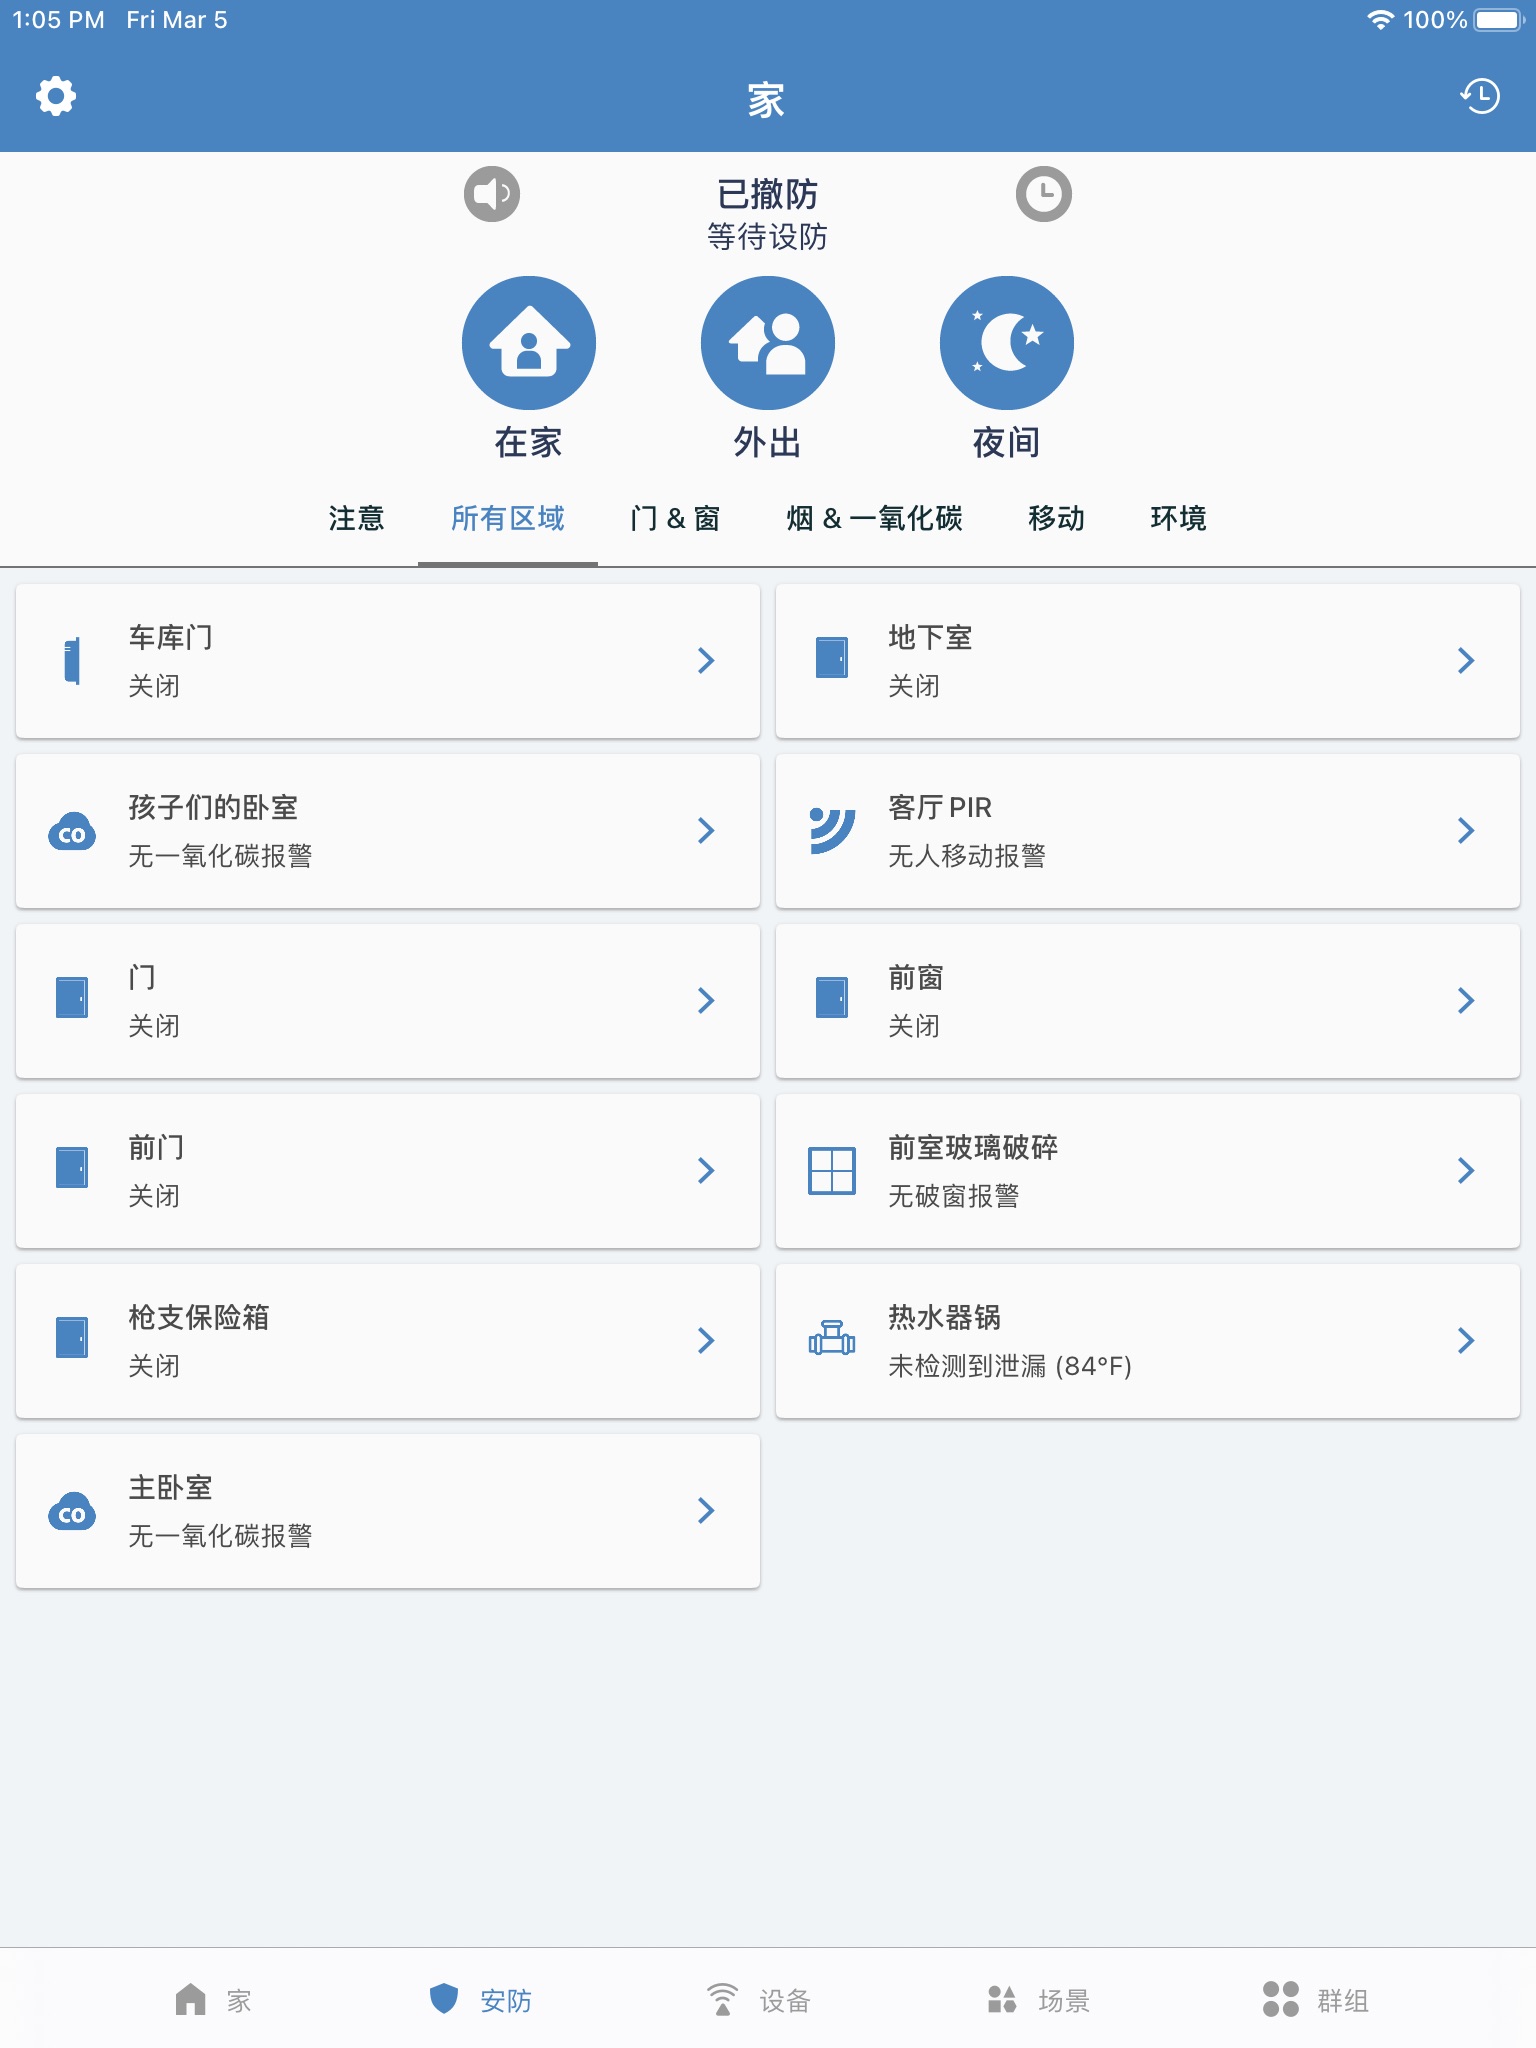The image size is (1536, 2048).
Task: Arm the system in 在家 mode
Action: (529, 343)
